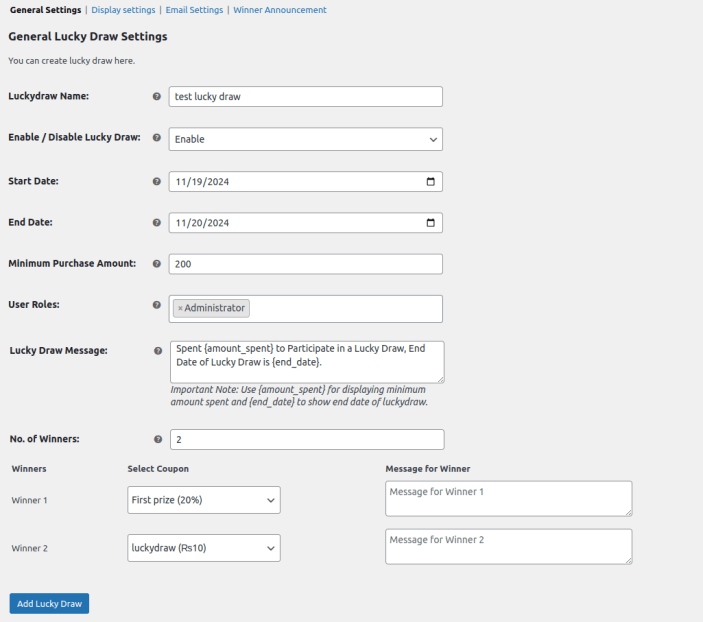The width and height of the screenshot is (703, 622).
Task: Open calendar picker for End Date
Action: tap(431, 223)
